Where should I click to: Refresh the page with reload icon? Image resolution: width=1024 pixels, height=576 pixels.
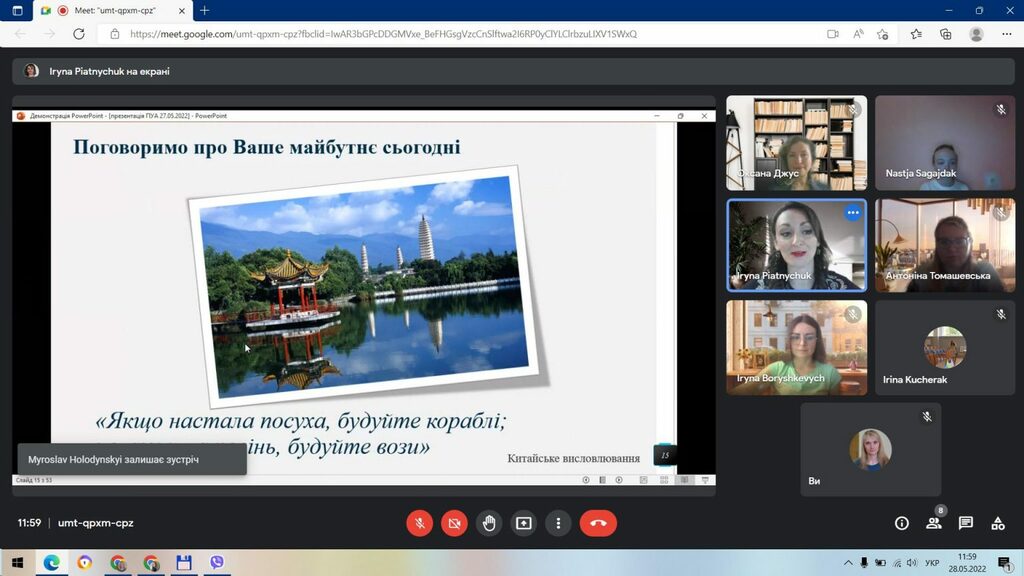click(79, 34)
